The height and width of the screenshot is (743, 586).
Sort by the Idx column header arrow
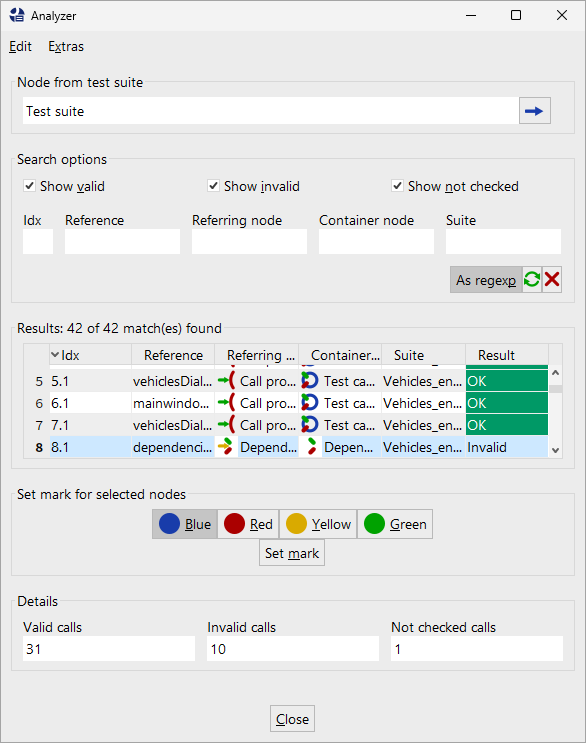pyautogui.click(x=55, y=354)
